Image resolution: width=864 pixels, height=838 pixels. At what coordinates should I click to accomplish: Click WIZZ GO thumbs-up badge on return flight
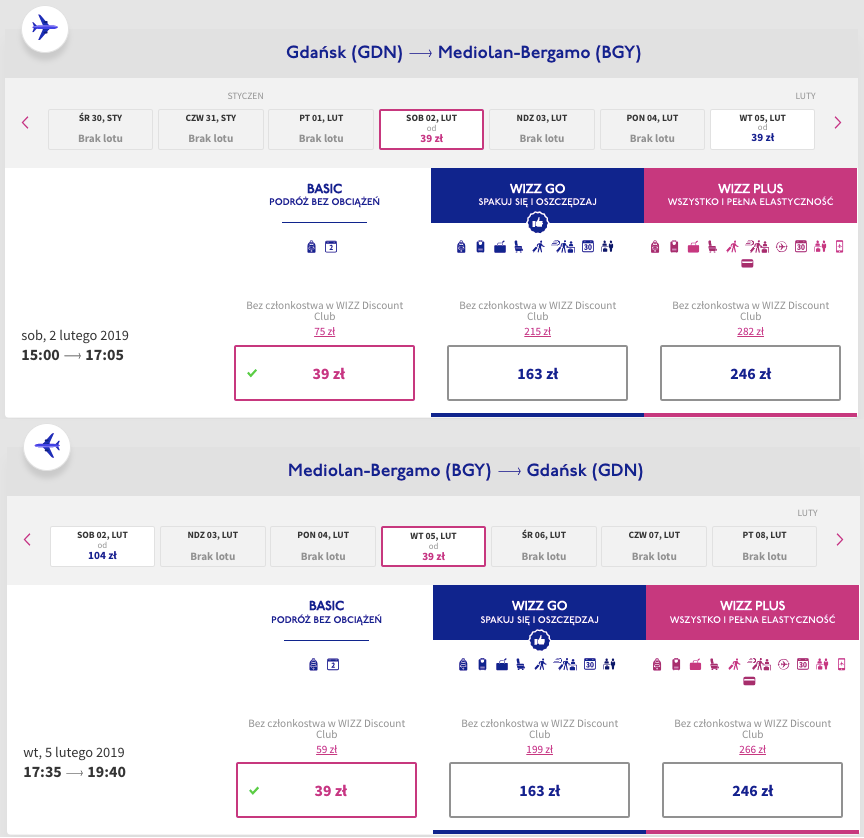(539, 641)
